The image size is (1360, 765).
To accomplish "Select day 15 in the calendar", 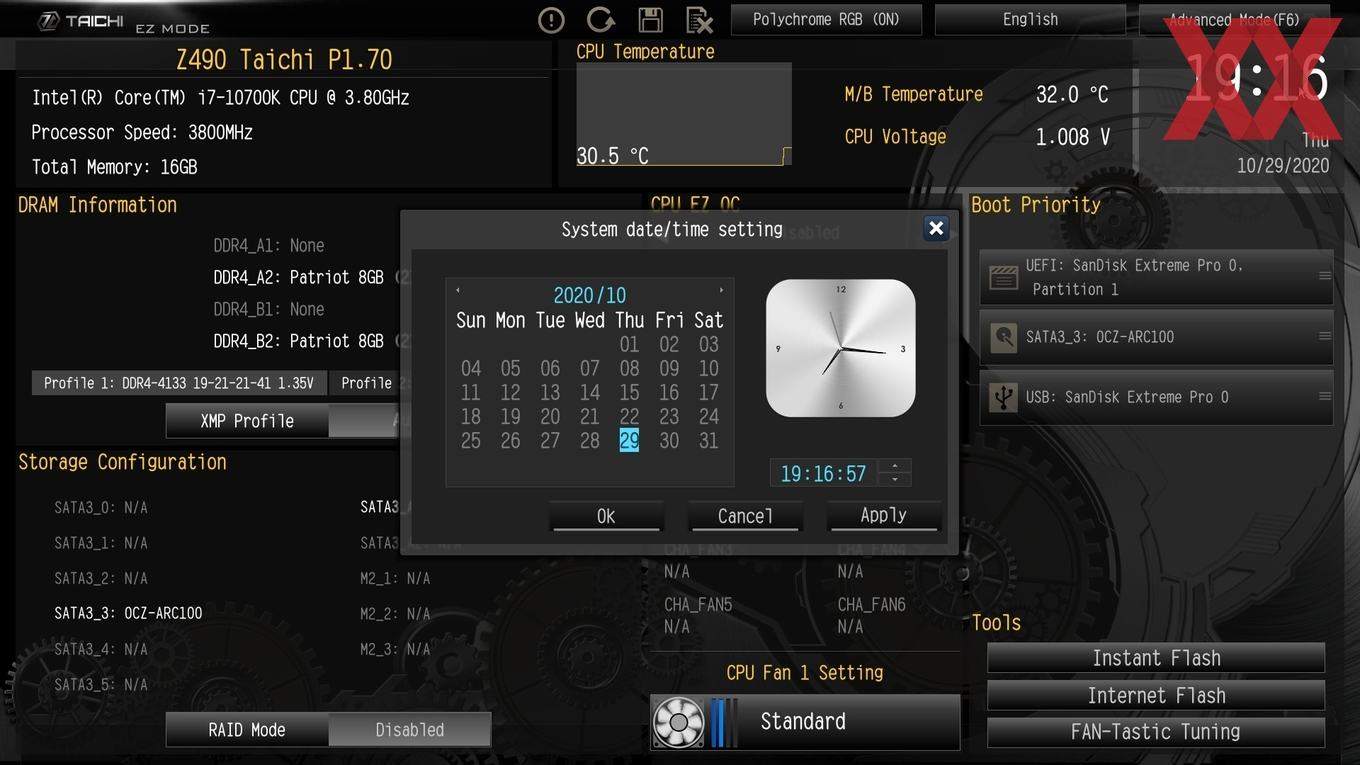I will point(629,392).
